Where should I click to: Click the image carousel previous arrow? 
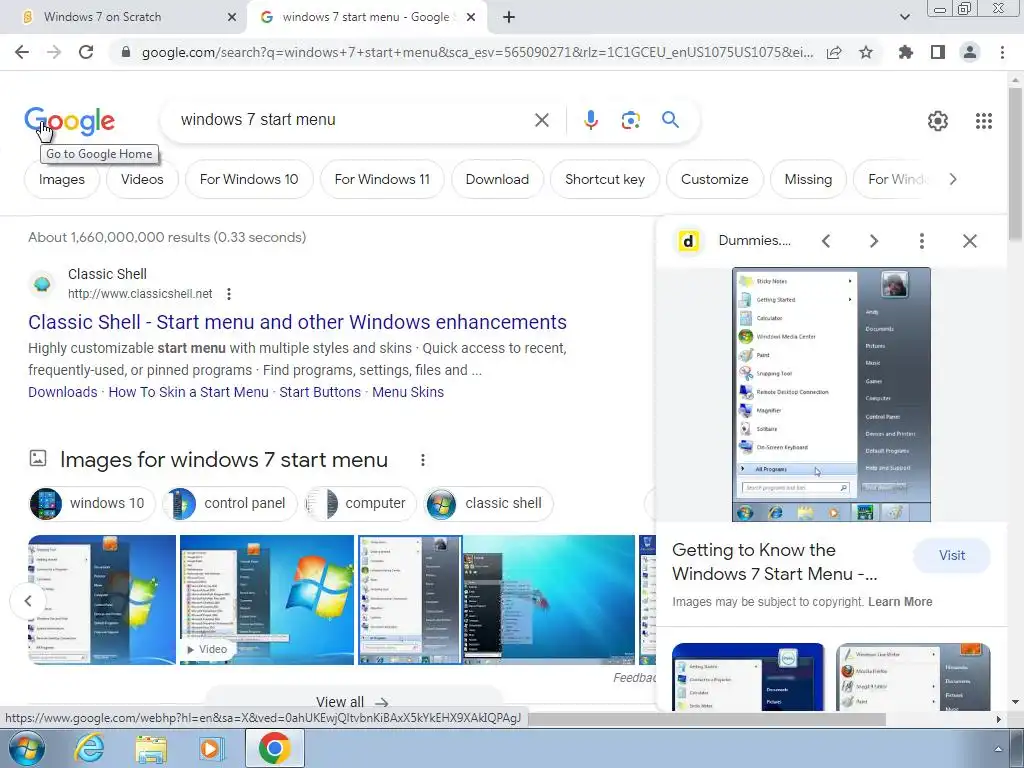[x=28, y=601]
